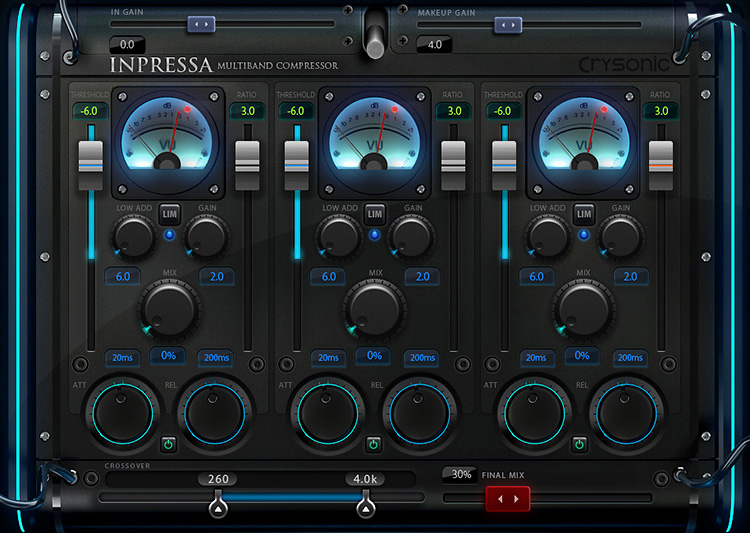Click third band Gain 2.0 value
The height and width of the screenshot is (533, 750).
630,277
